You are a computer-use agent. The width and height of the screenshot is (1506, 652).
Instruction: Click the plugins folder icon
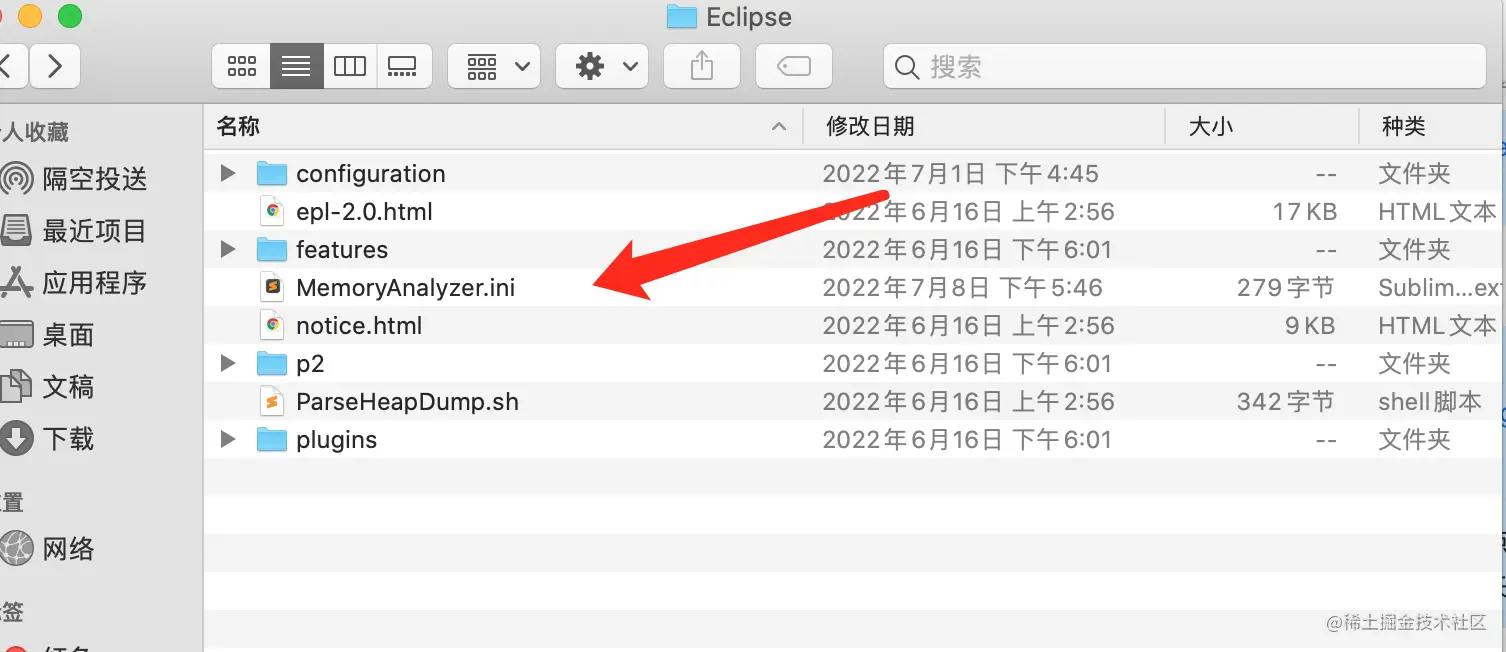[x=272, y=439]
